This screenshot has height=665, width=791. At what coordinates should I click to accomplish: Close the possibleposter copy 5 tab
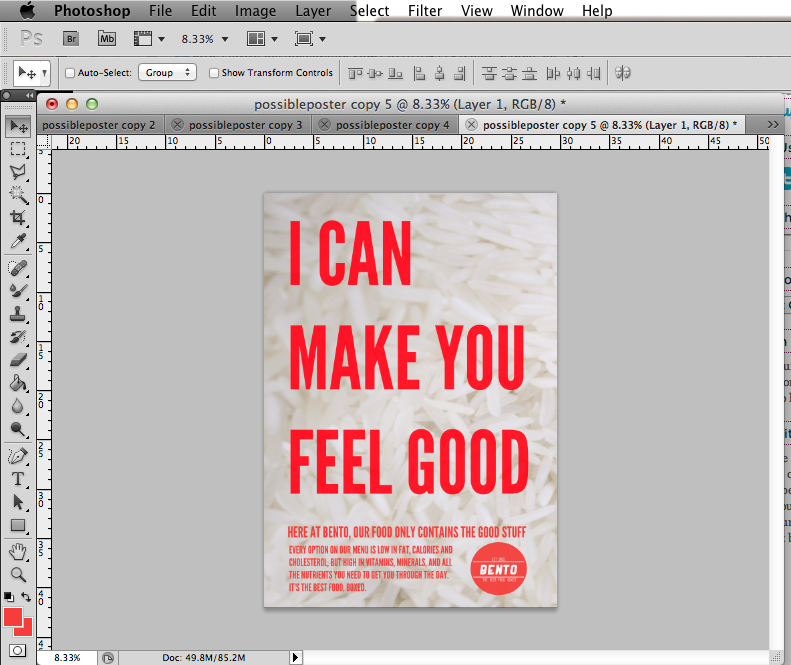471,125
